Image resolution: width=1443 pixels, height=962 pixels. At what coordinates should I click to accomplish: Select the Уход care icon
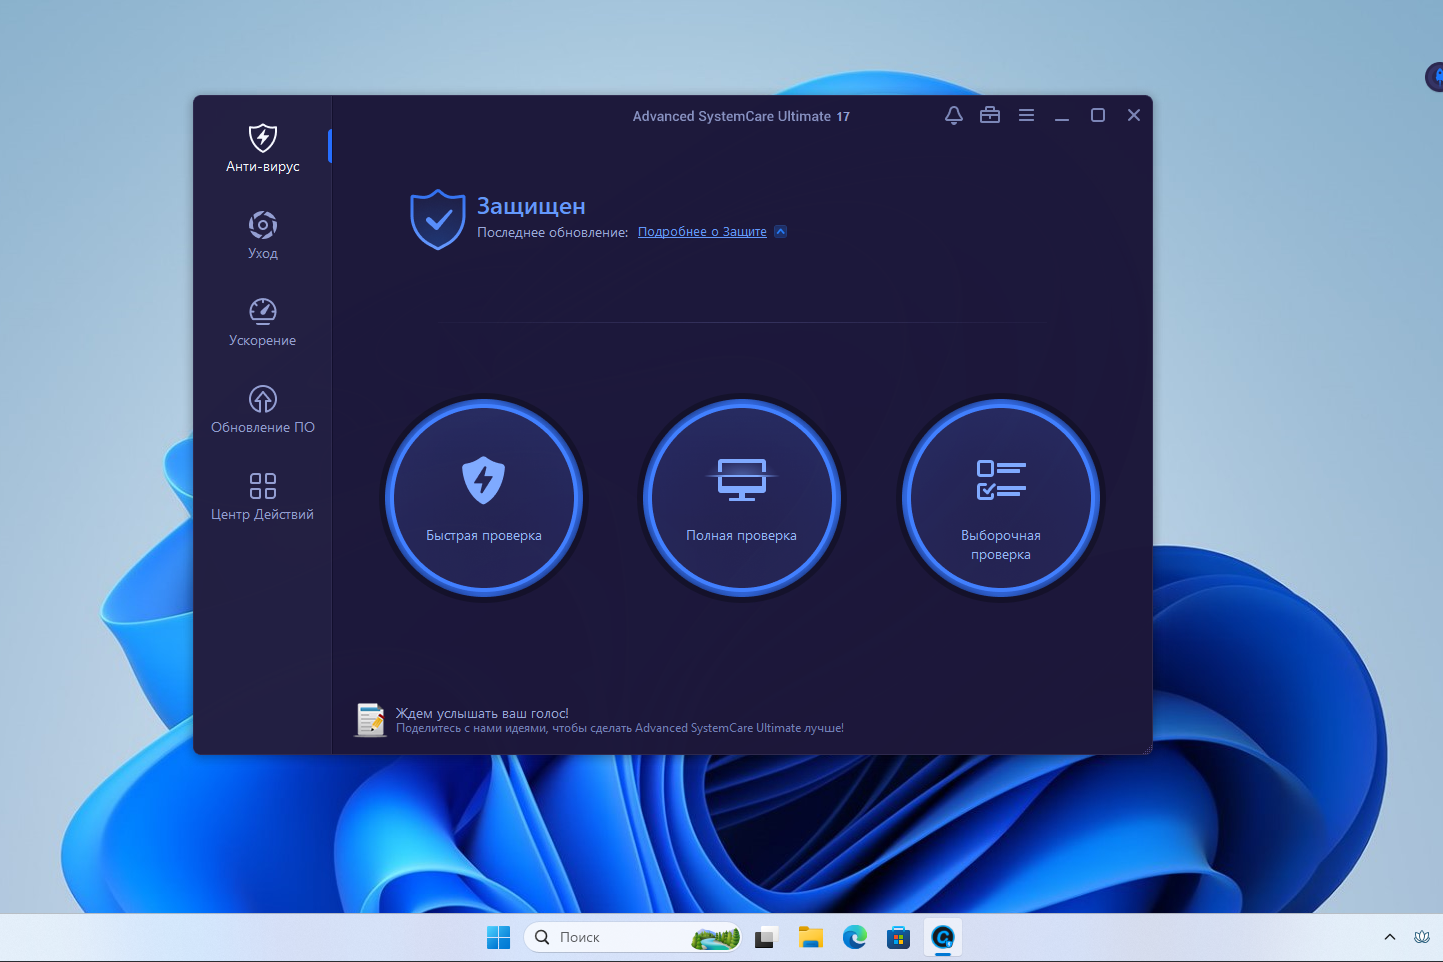[262, 225]
